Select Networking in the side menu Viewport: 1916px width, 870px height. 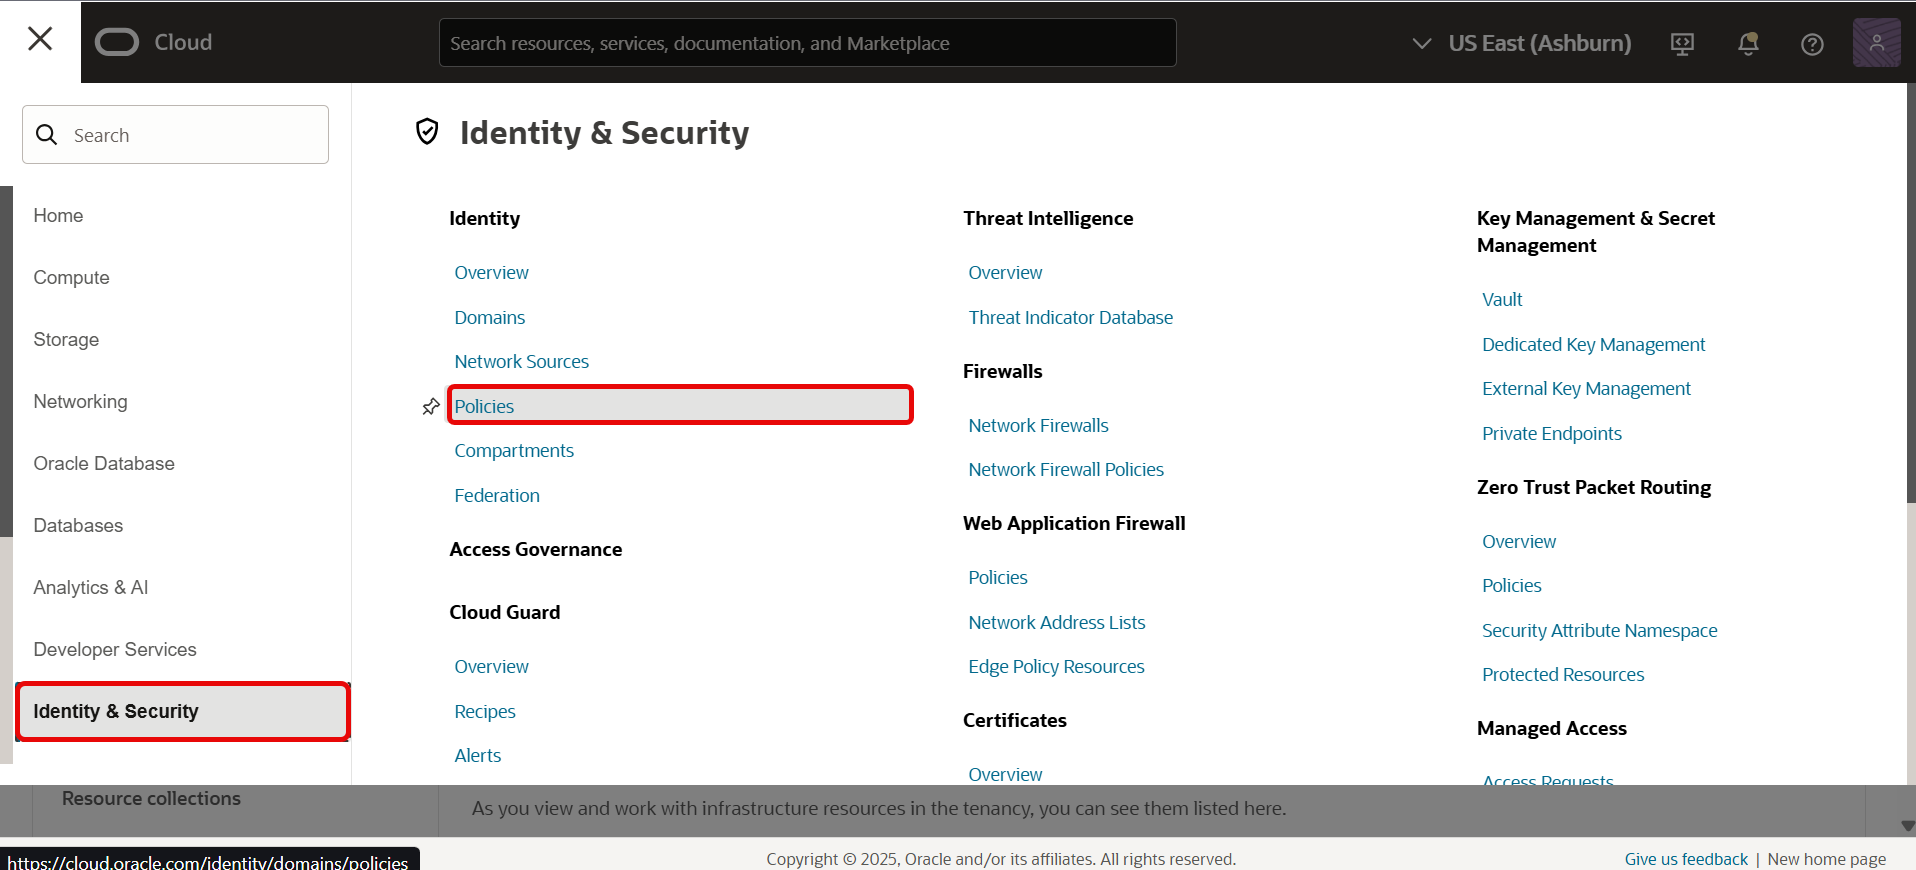click(81, 402)
